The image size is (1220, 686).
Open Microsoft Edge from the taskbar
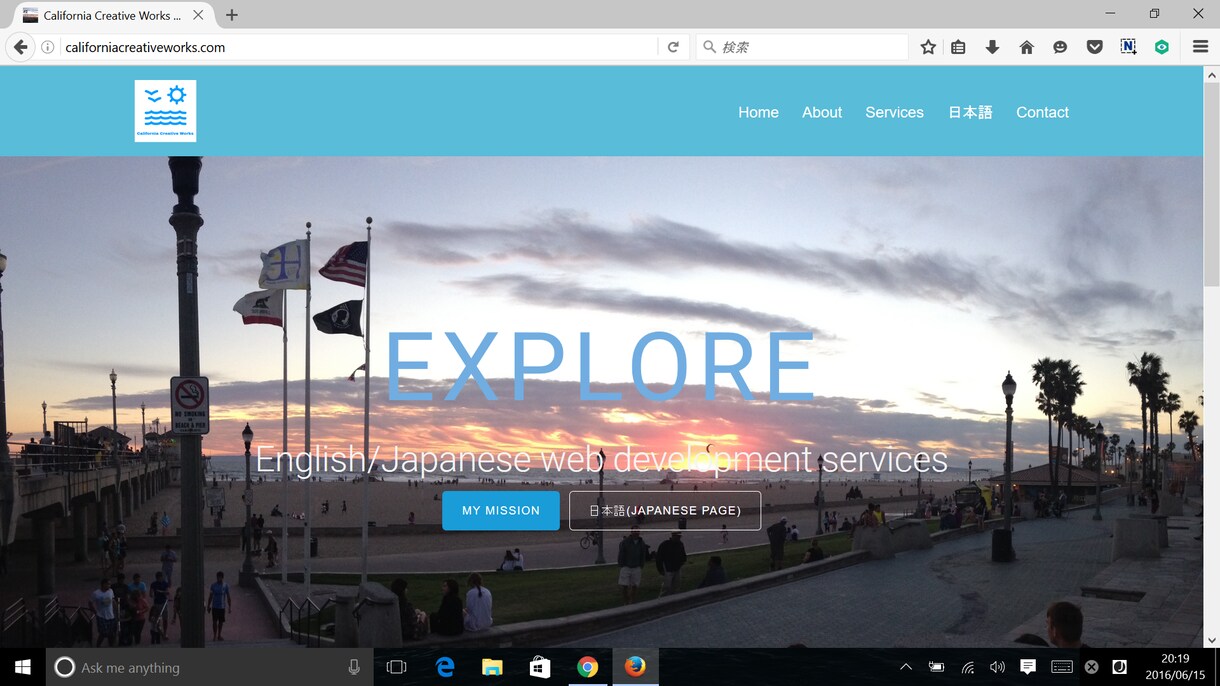point(445,667)
